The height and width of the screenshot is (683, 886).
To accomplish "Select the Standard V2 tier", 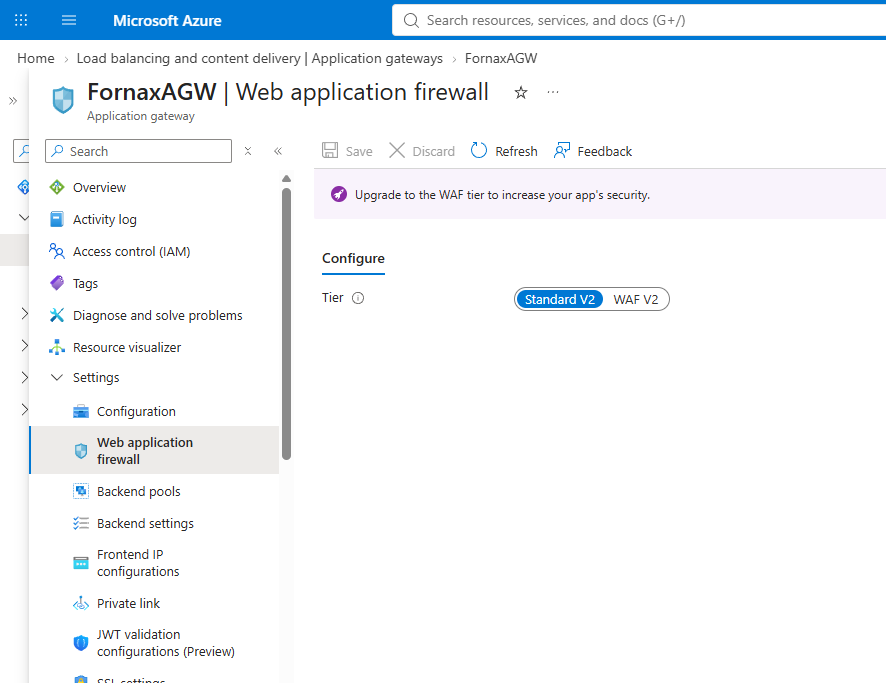I will tap(559, 299).
